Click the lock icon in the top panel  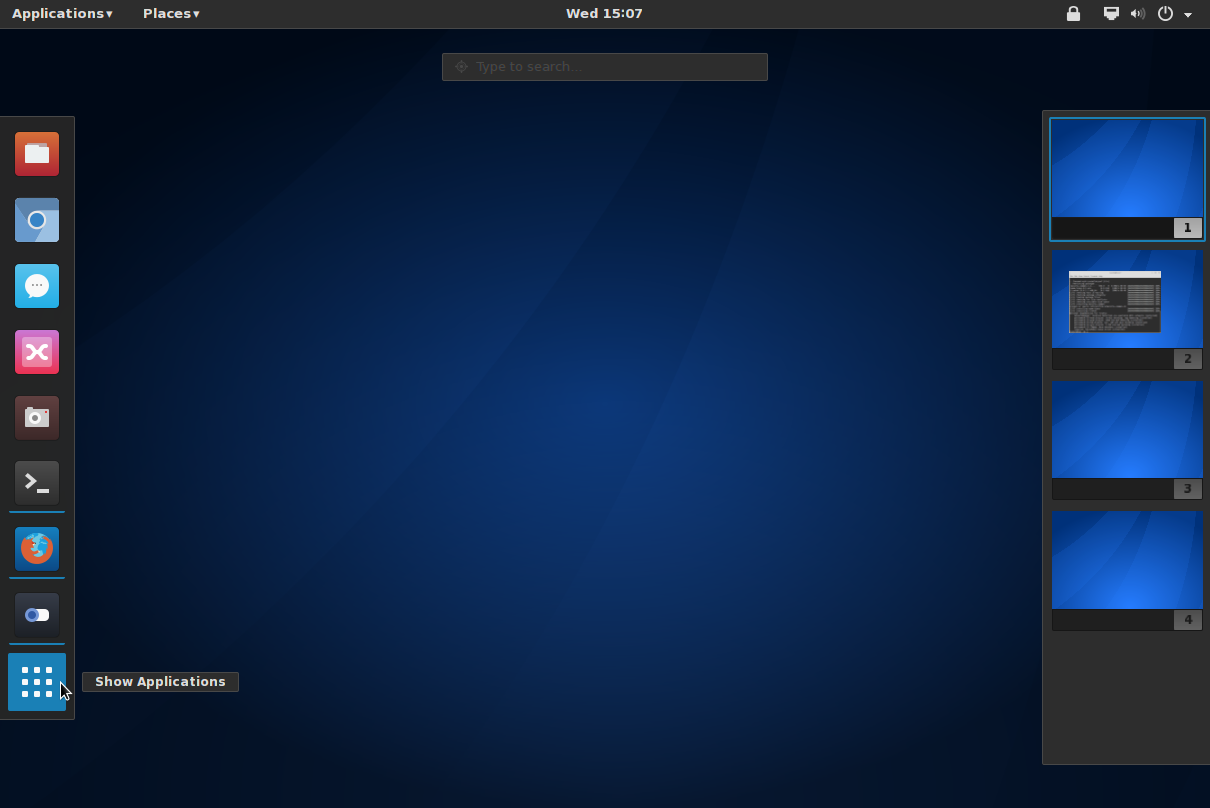click(1073, 14)
